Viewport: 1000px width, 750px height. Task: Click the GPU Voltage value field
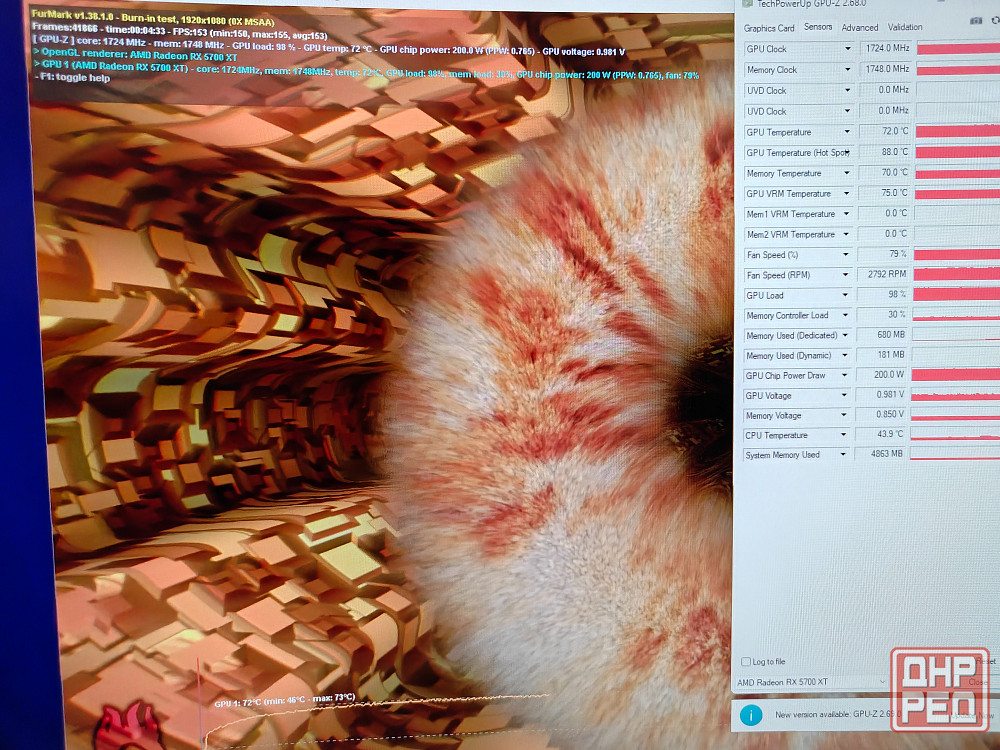pyautogui.click(x=884, y=396)
